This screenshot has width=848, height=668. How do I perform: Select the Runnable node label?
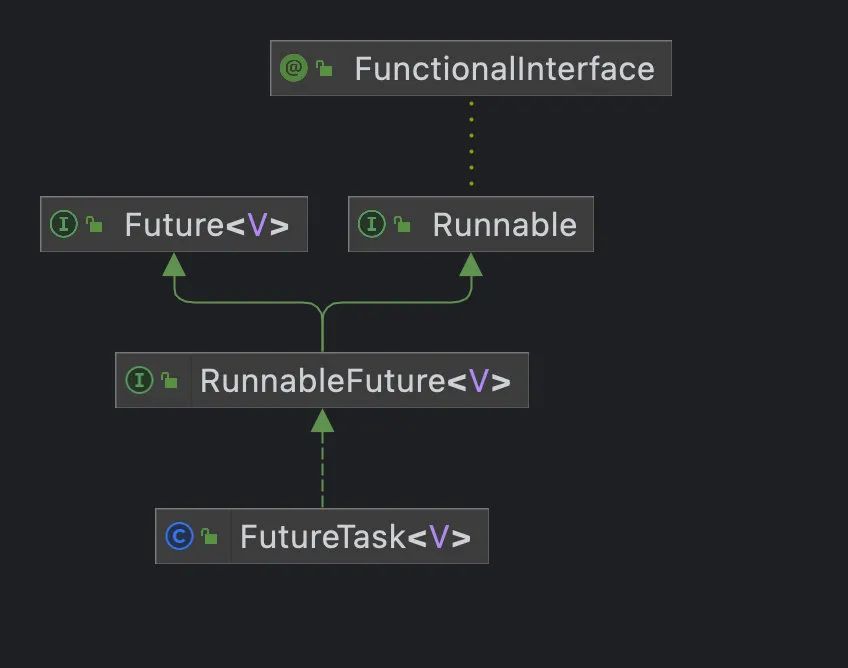pyautogui.click(x=504, y=225)
